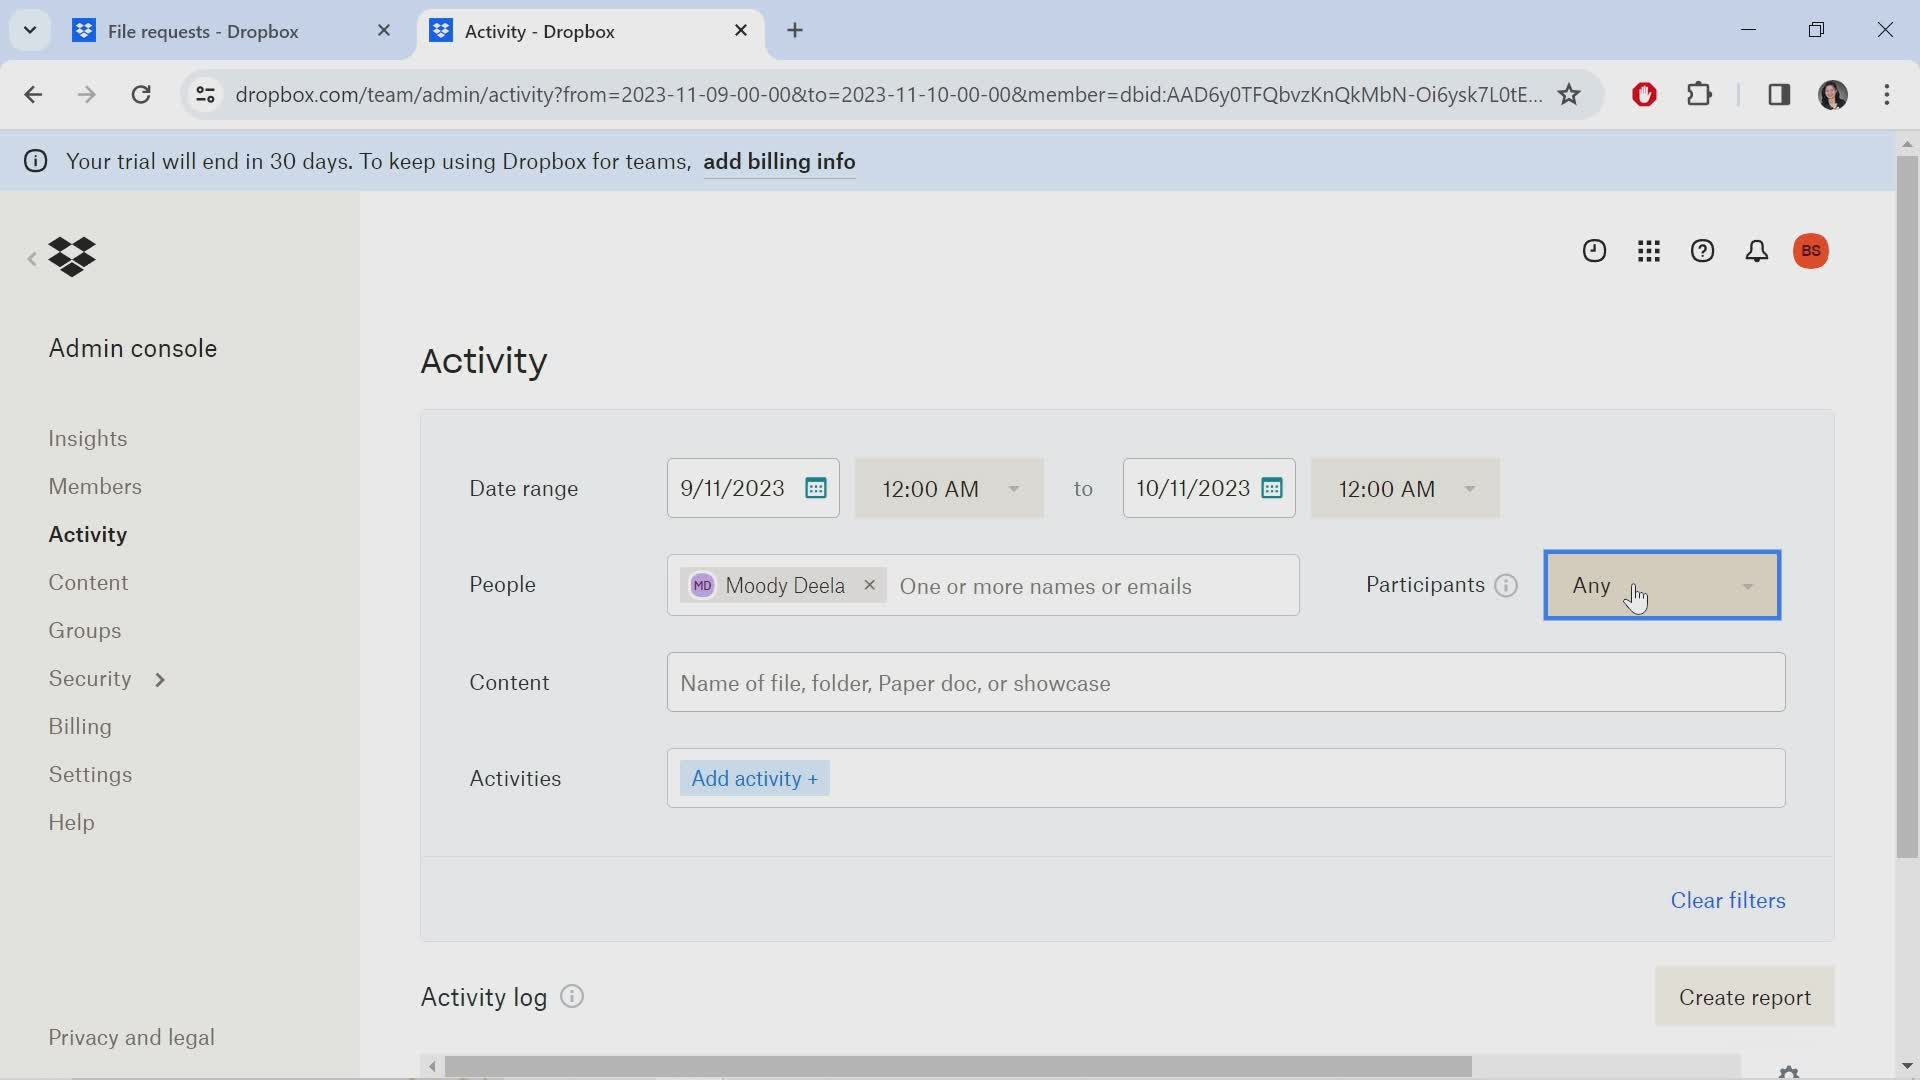This screenshot has height=1080, width=1920.
Task: Open the Chrome profile avatar
Action: [x=1833, y=94]
